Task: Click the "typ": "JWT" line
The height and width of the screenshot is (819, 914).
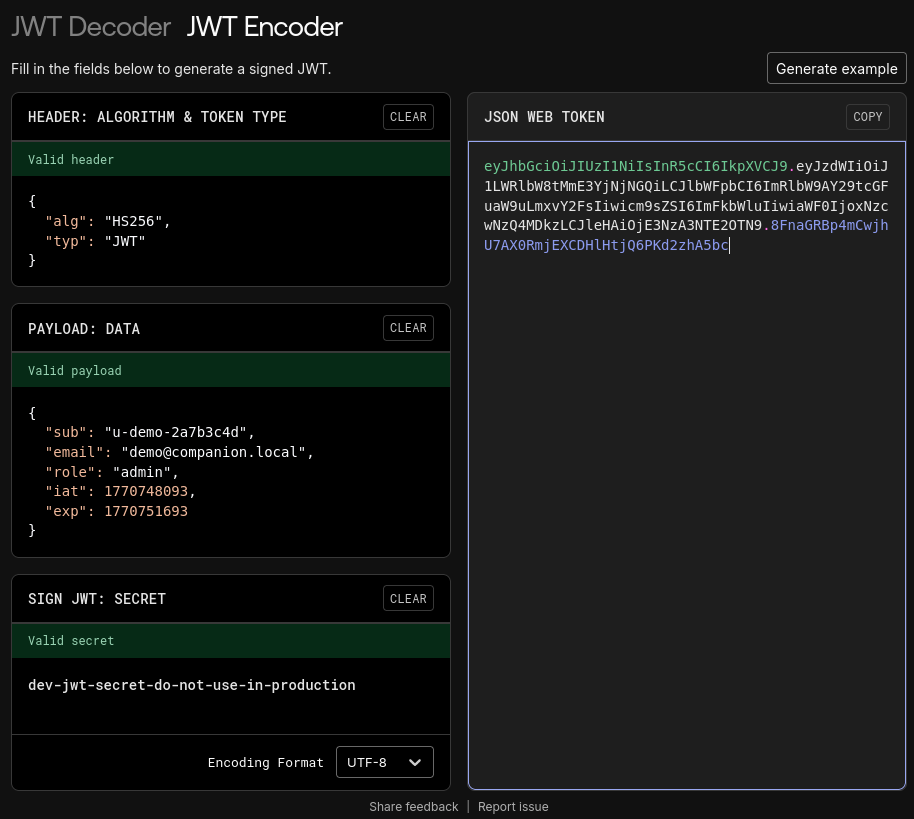Action: coord(95,241)
